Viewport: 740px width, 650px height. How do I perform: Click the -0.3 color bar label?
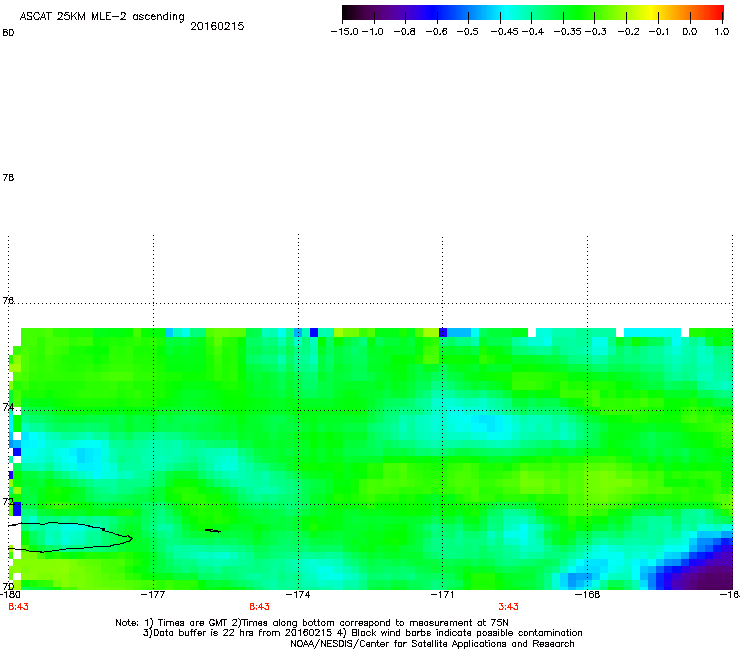596,32
